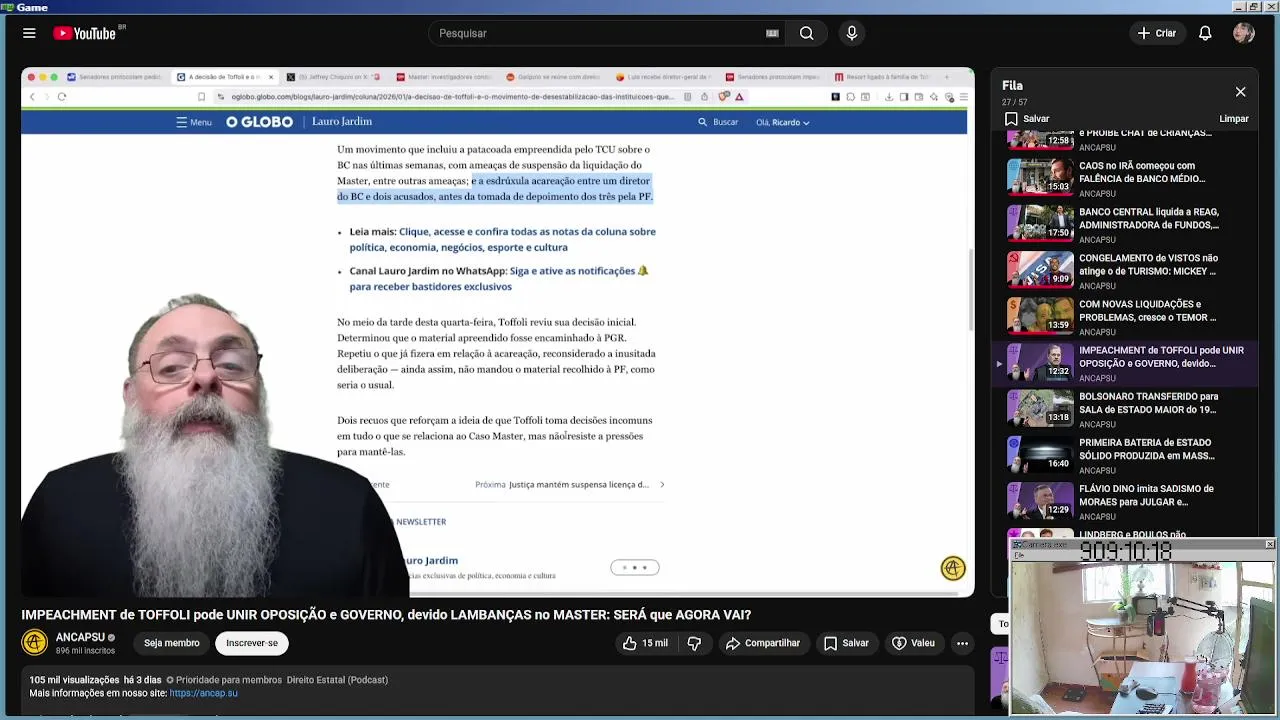The image size is (1280, 720).
Task: Clear the queue with Limpar
Action: 1234,119
